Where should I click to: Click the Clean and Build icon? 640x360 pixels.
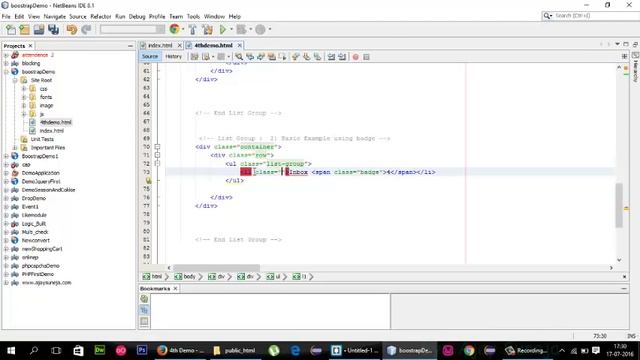pos(207,29)
